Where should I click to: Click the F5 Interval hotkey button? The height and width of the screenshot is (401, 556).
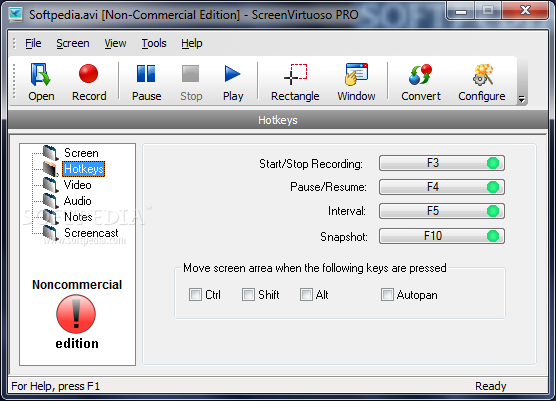pyautogui.click(x=442, y=211)
